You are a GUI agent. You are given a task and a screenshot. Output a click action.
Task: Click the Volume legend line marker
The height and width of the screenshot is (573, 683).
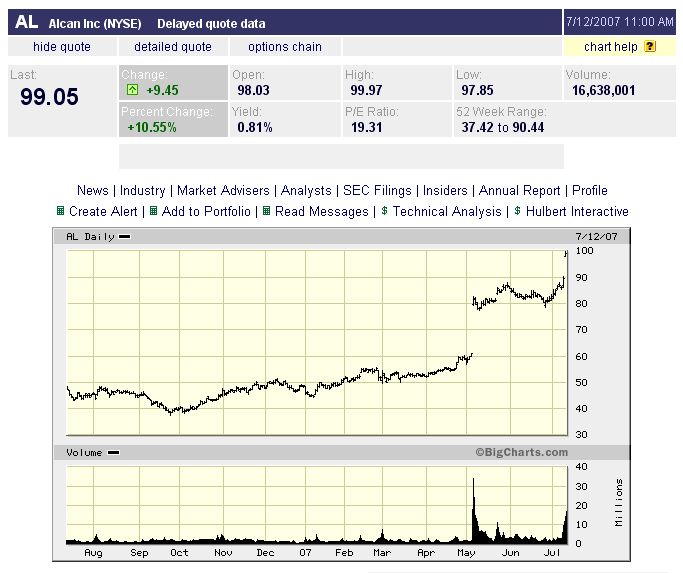pos(113,453)
